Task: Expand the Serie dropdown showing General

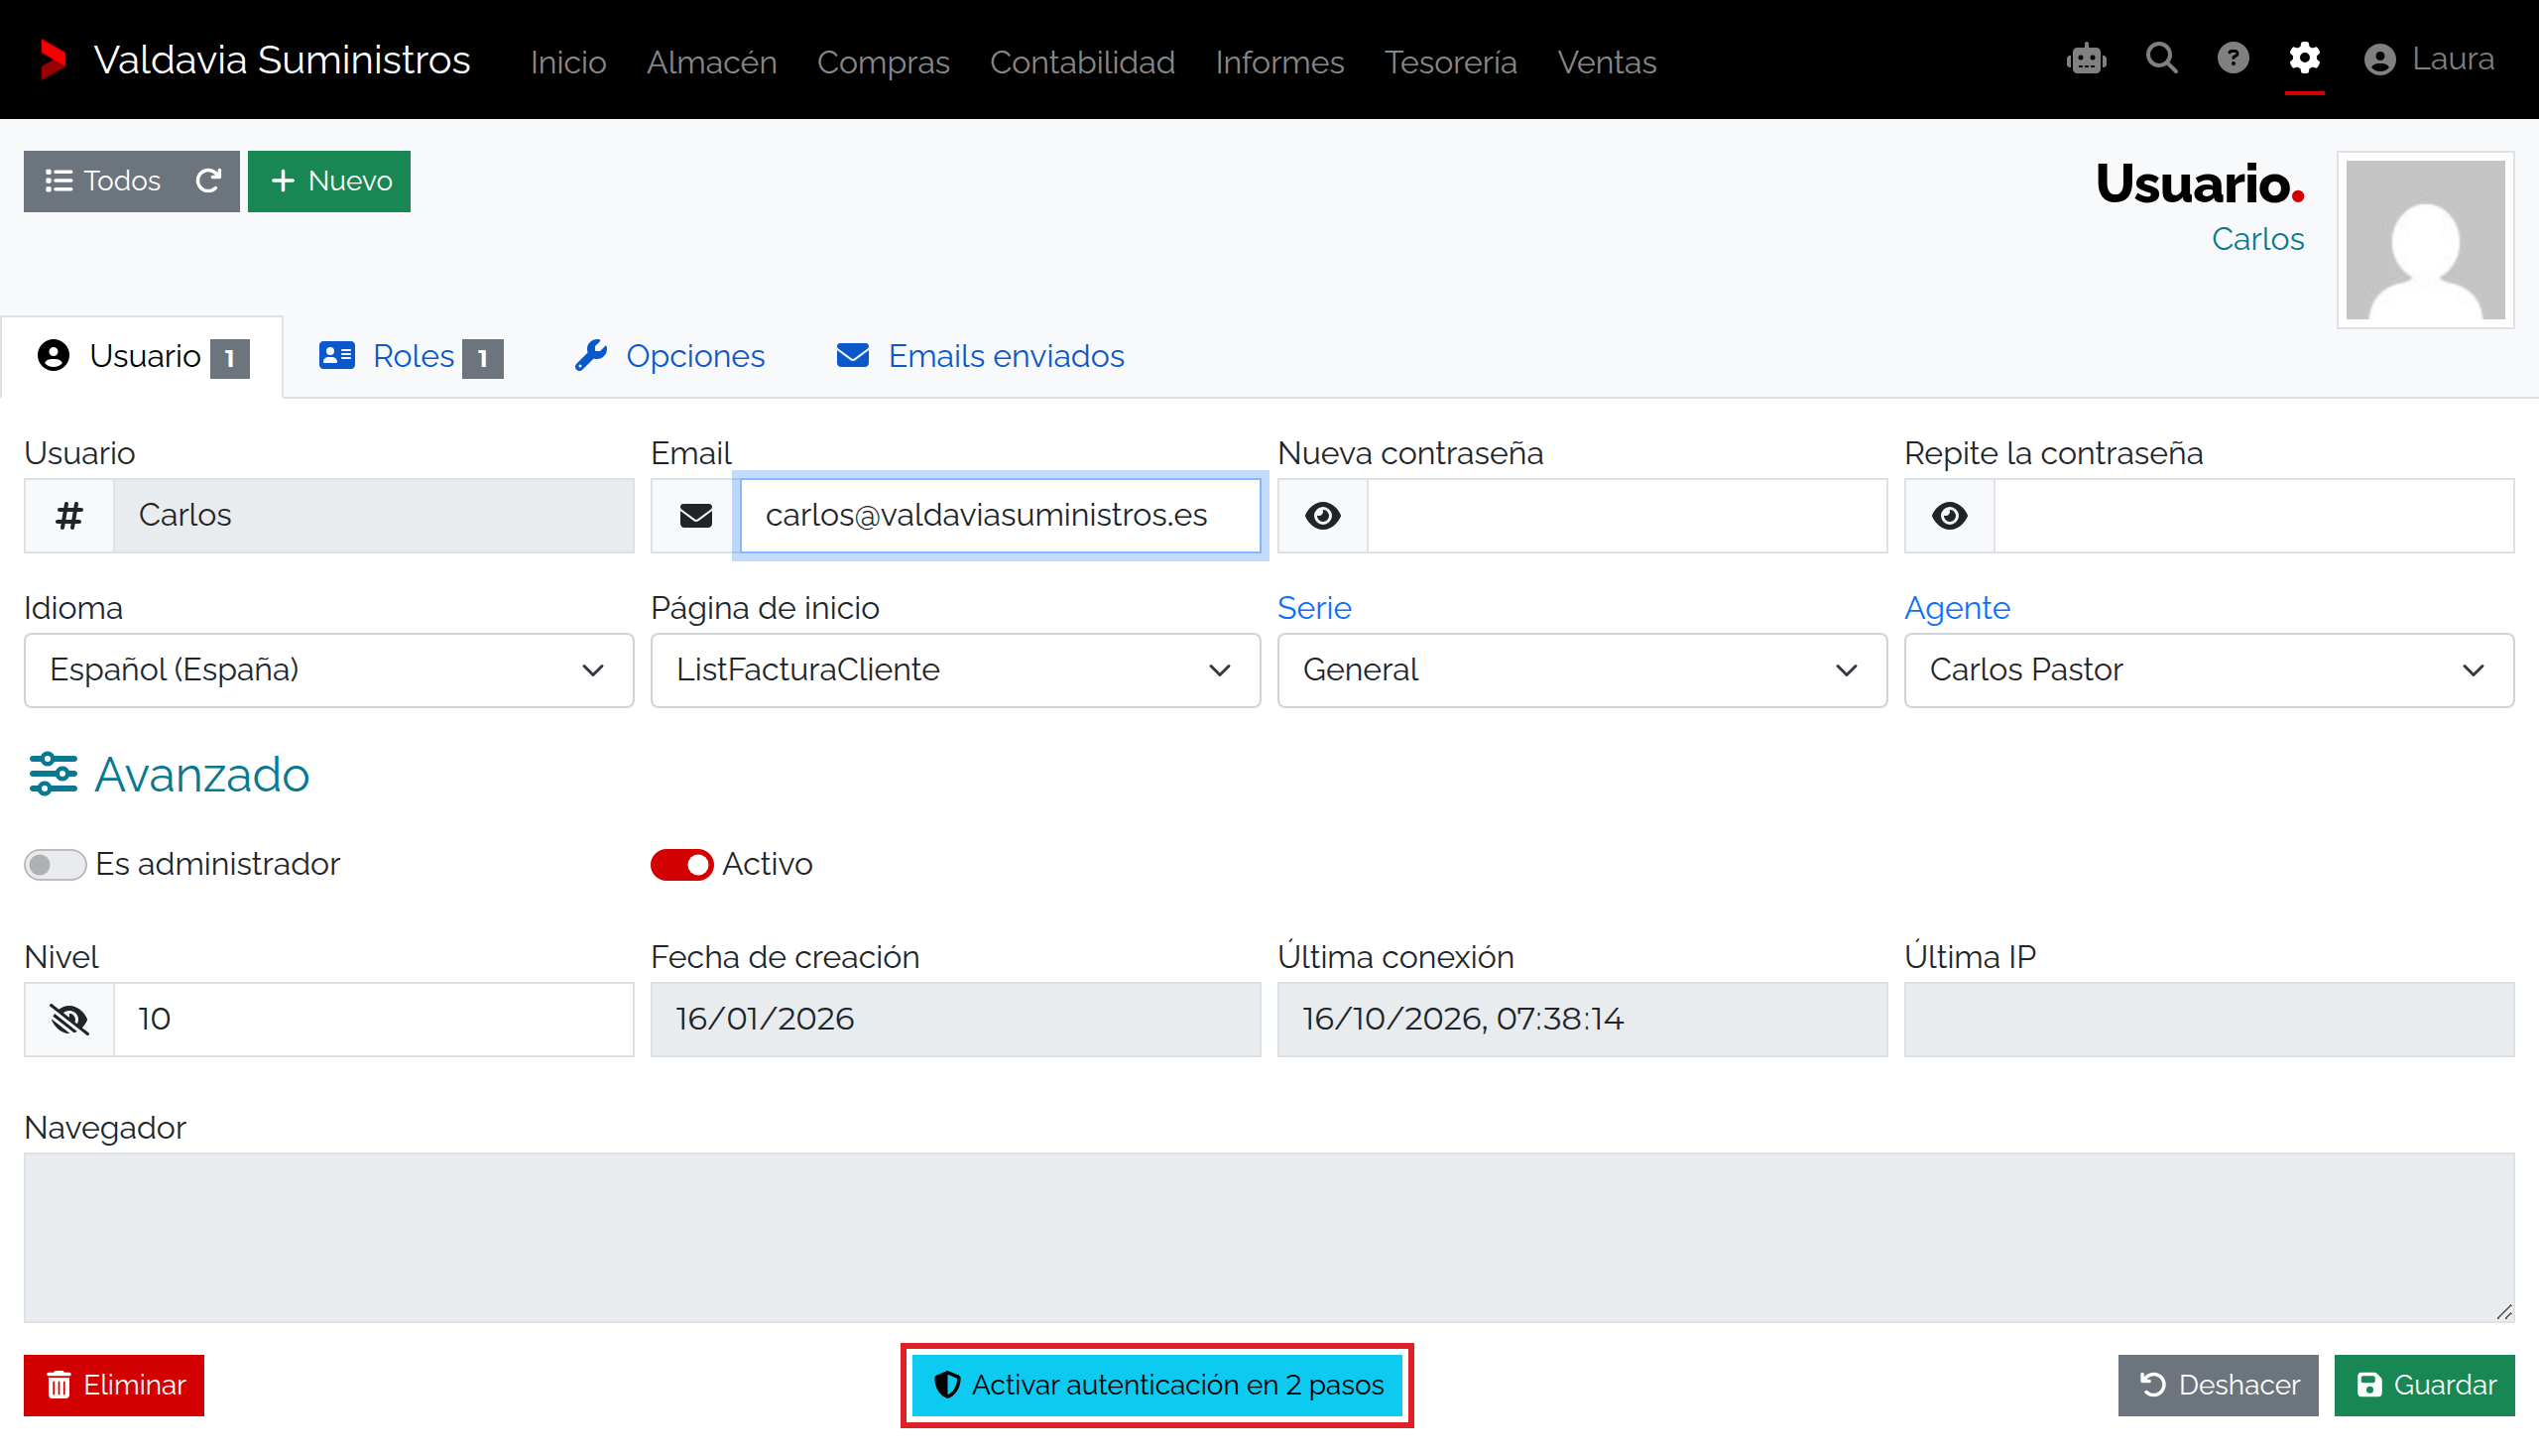Action: [1582, 670]
